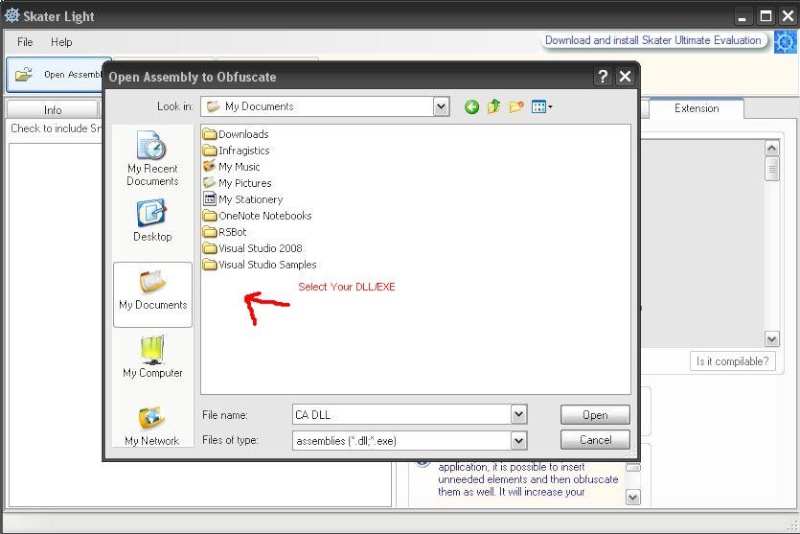The width and height of the screenshot is (800, 534).
Task: Switch to the Extension tab
Action: (696, 108)
